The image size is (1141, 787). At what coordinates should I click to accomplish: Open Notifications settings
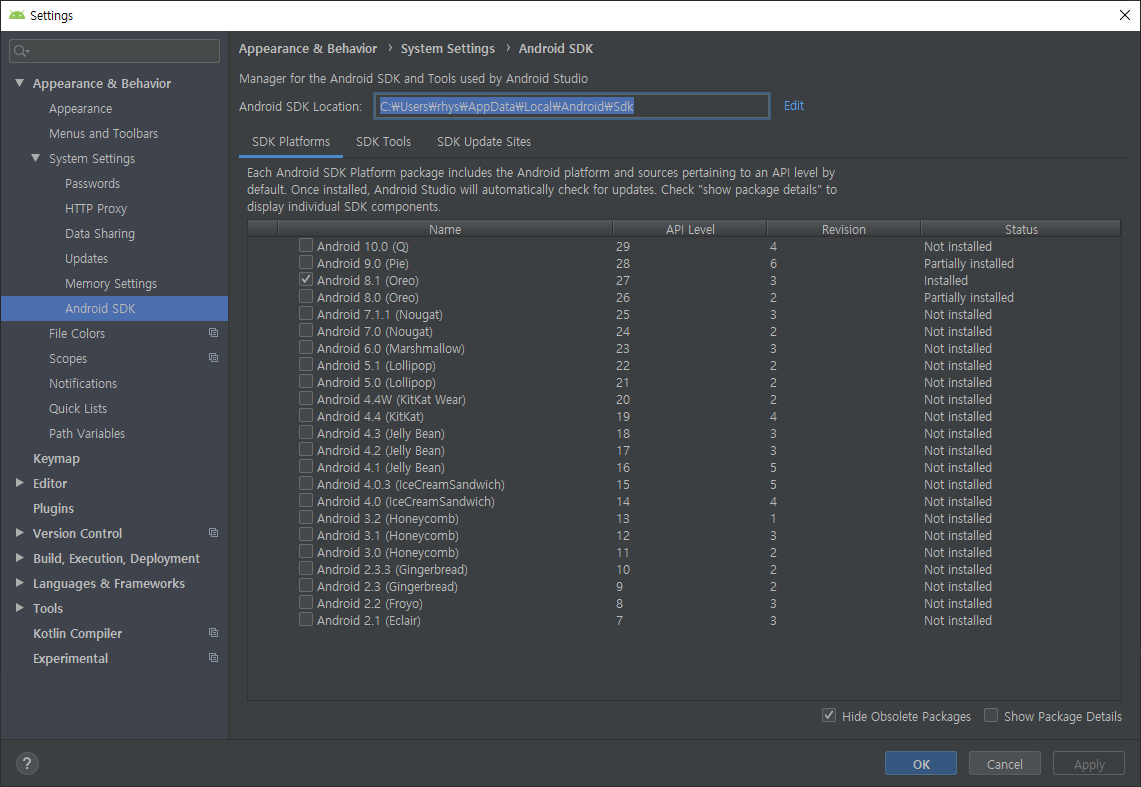[x=83, y=383]
